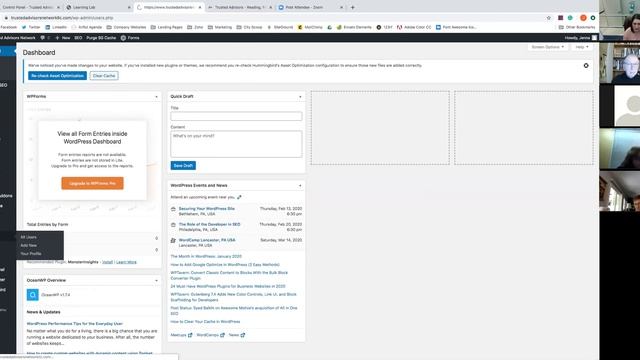Select All Users in the Users flyout

click(x=29, y=237)
